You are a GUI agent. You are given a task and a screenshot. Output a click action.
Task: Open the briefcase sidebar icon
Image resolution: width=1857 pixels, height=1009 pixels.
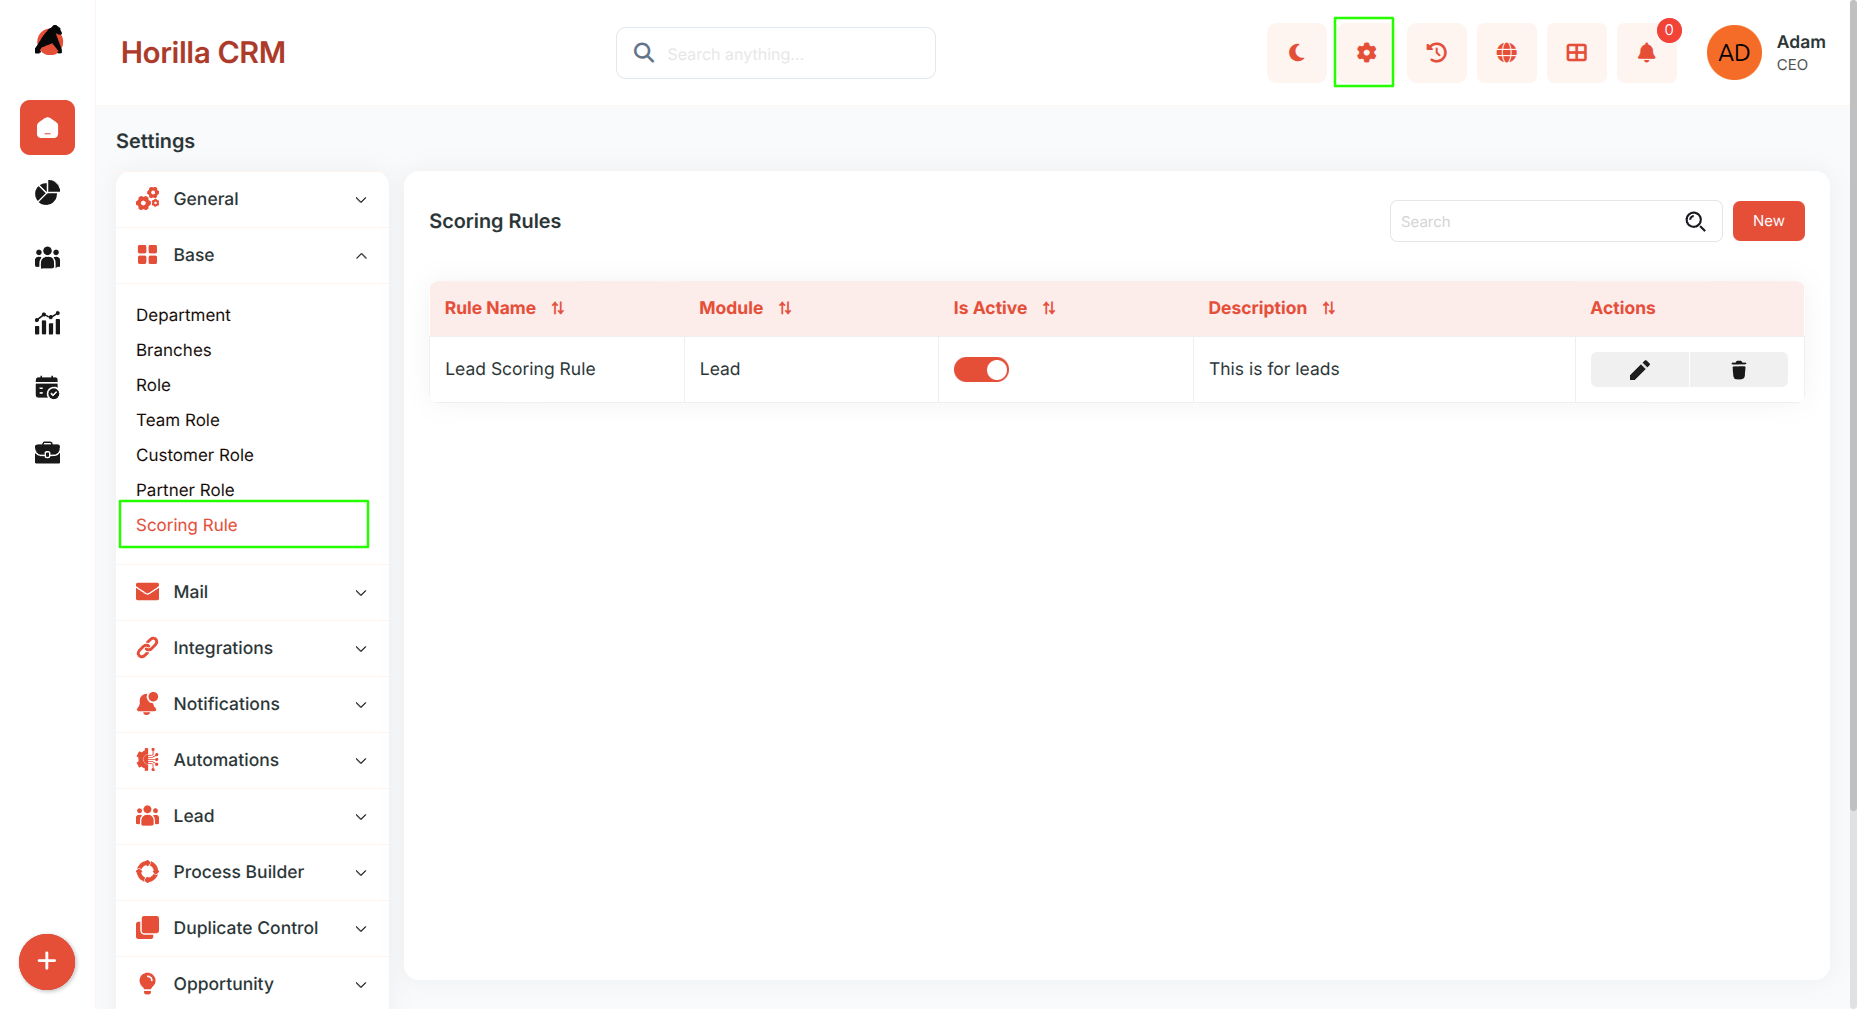[x=47, y=453]
